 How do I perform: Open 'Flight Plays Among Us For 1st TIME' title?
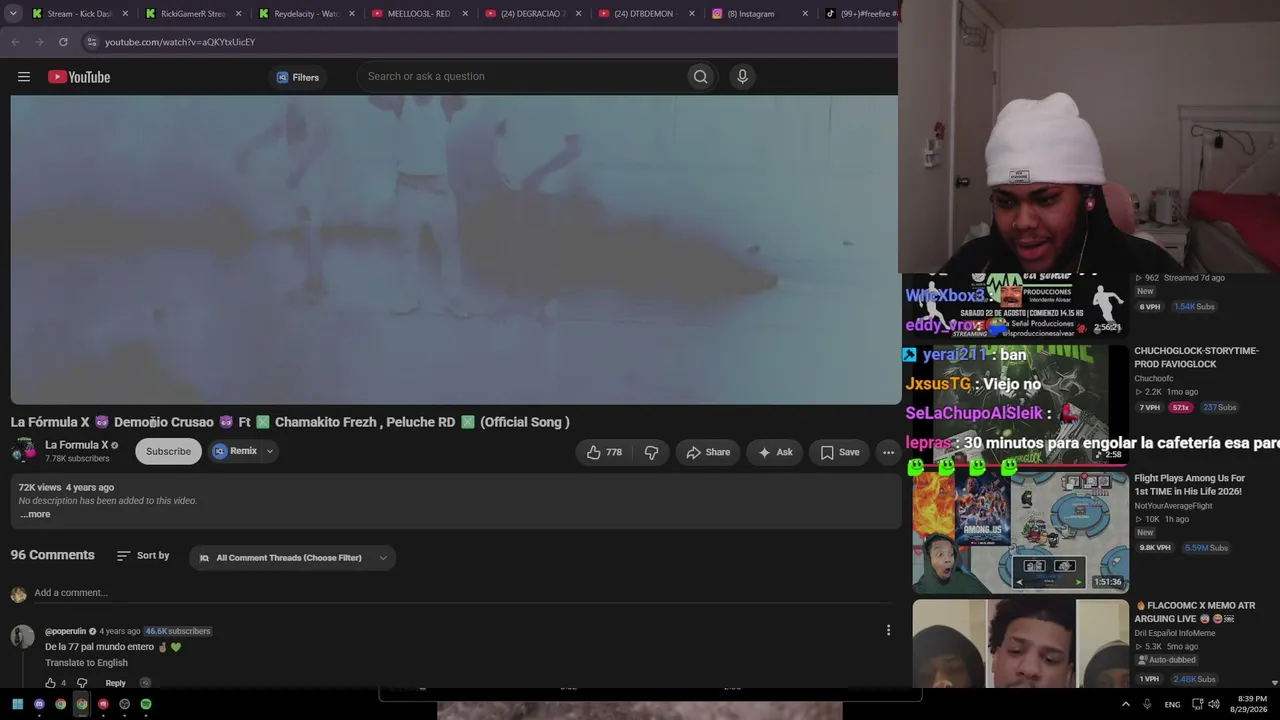[x=1190, y=485]
